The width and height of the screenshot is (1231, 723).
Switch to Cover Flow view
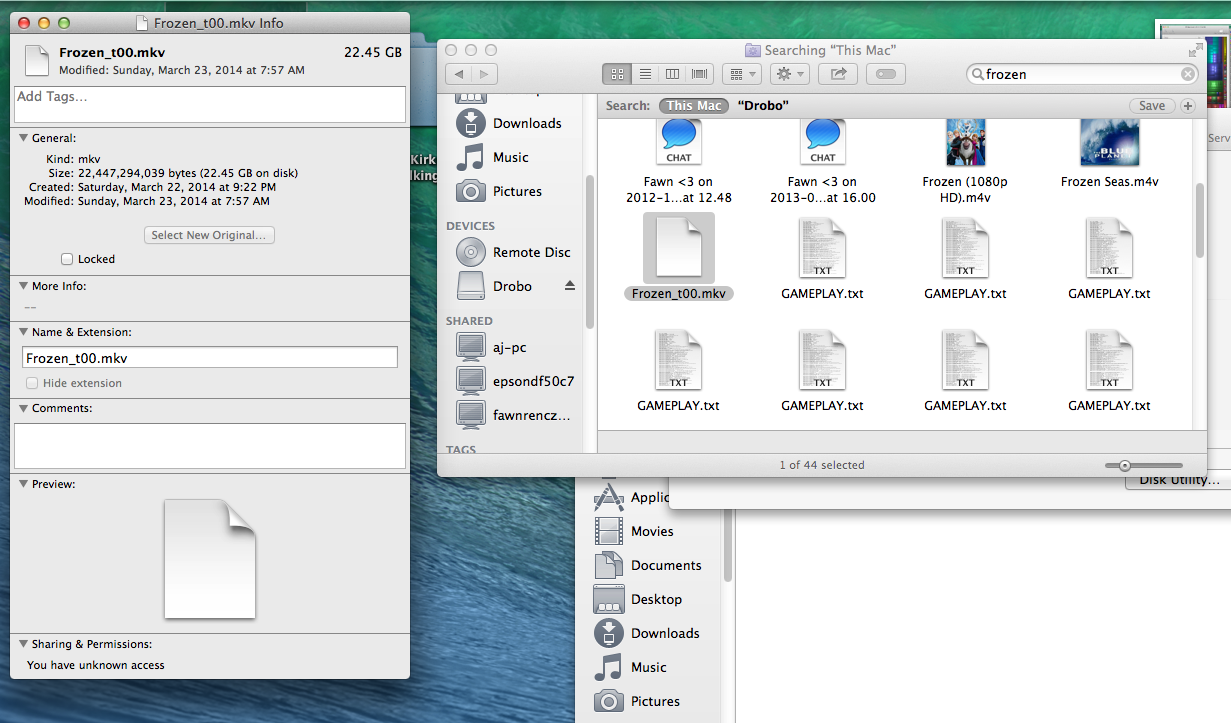pyautogui.click(x=699, y=74)
